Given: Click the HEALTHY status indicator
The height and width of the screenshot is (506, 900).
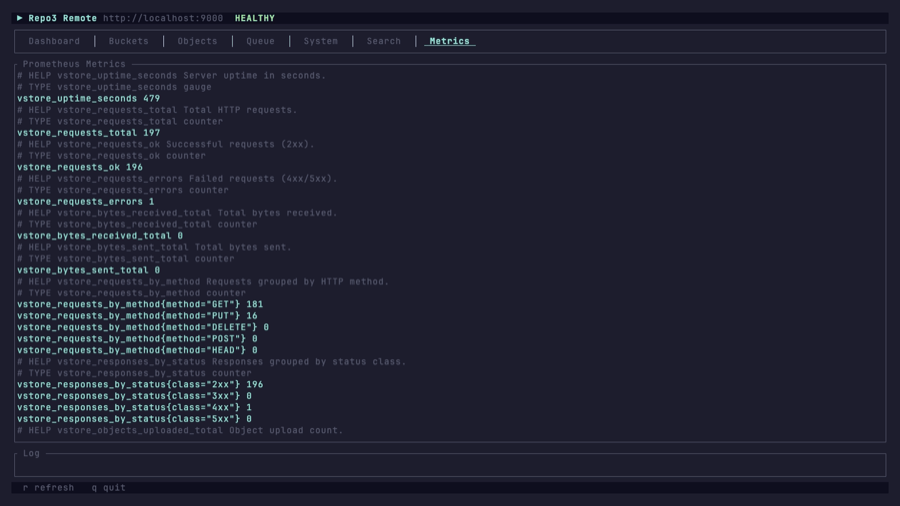Looking at the screenshot, I should tap(255, 18).
